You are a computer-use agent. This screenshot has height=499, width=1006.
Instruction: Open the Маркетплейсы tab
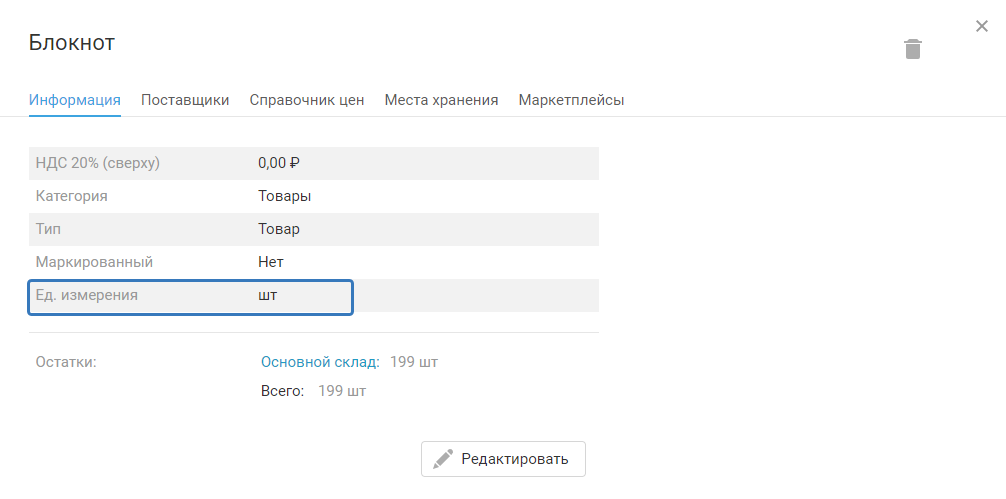point(571,100)
